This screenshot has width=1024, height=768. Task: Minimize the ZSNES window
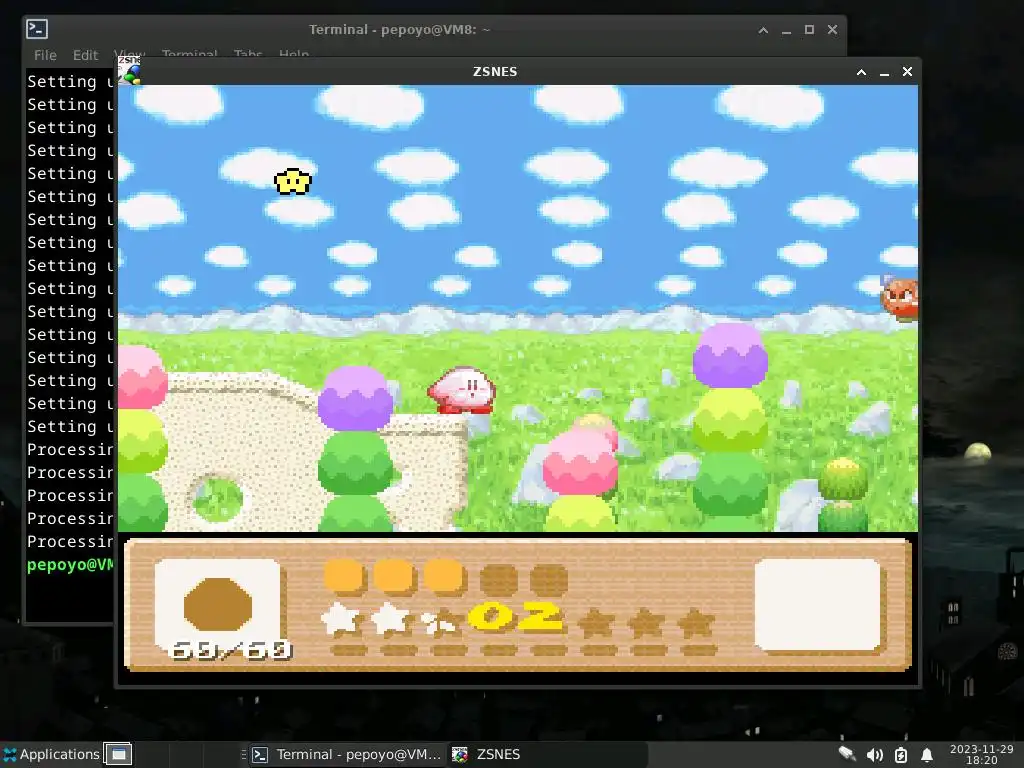click(x=884, y=72)
